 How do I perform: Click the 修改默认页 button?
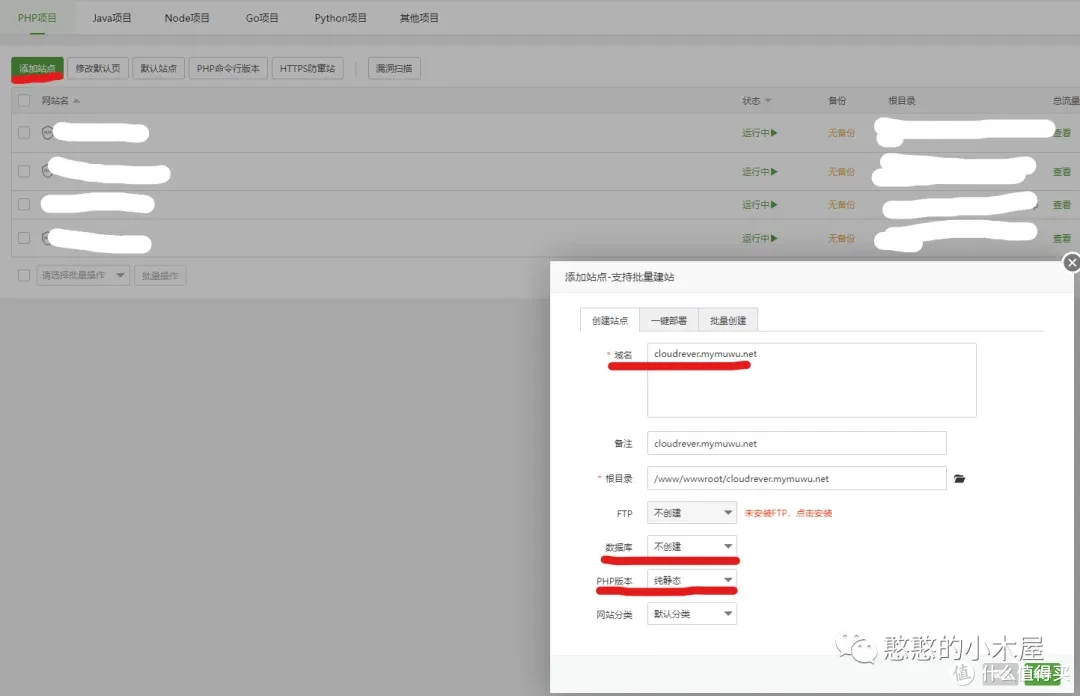click(x=98, y=68)
